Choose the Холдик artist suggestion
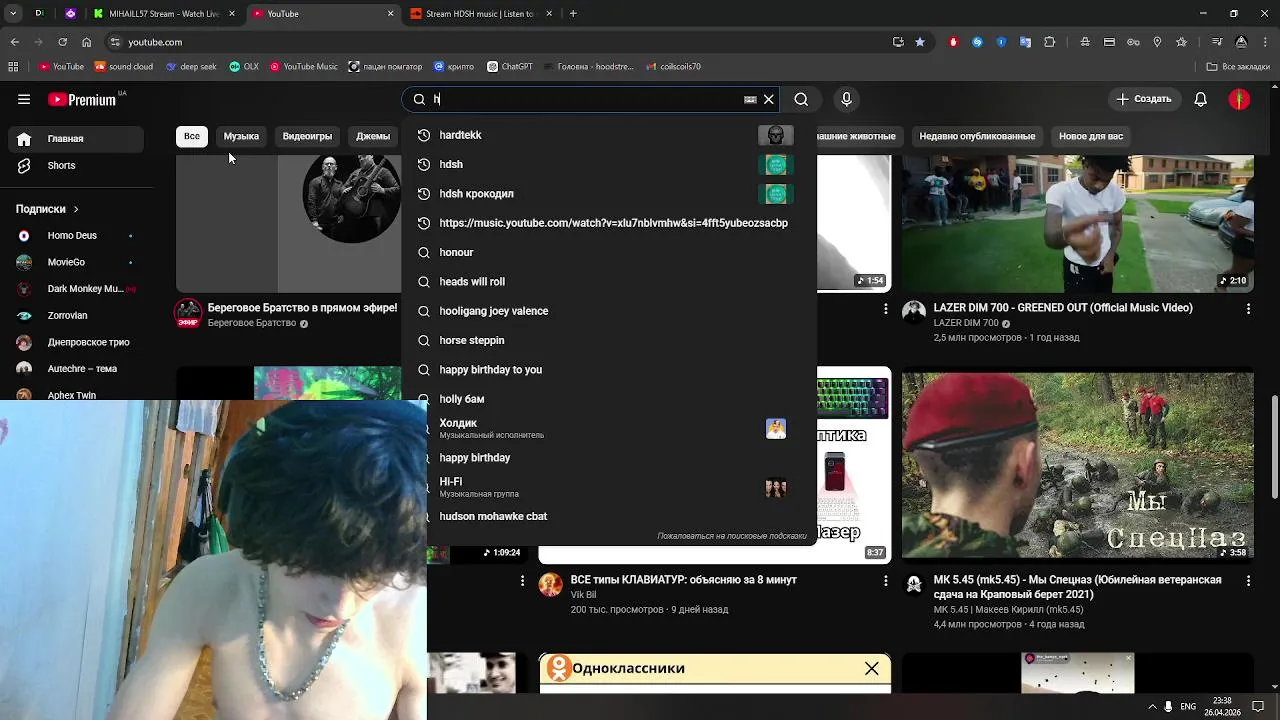 click(x=608, y=428)
